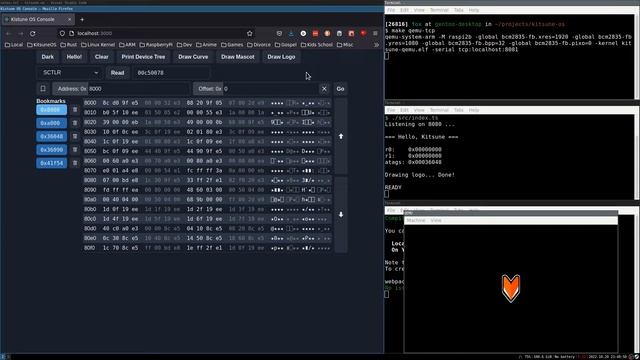Open the Local bookmarks folder

coord(14,45)
